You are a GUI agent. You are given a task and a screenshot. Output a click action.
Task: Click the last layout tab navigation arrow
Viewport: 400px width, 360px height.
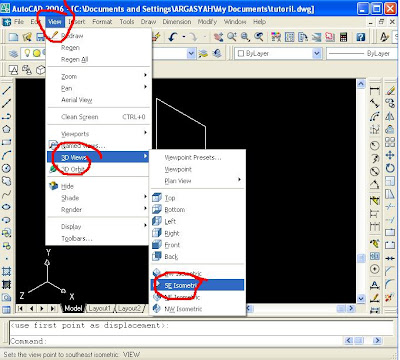(x=52, y=308)
